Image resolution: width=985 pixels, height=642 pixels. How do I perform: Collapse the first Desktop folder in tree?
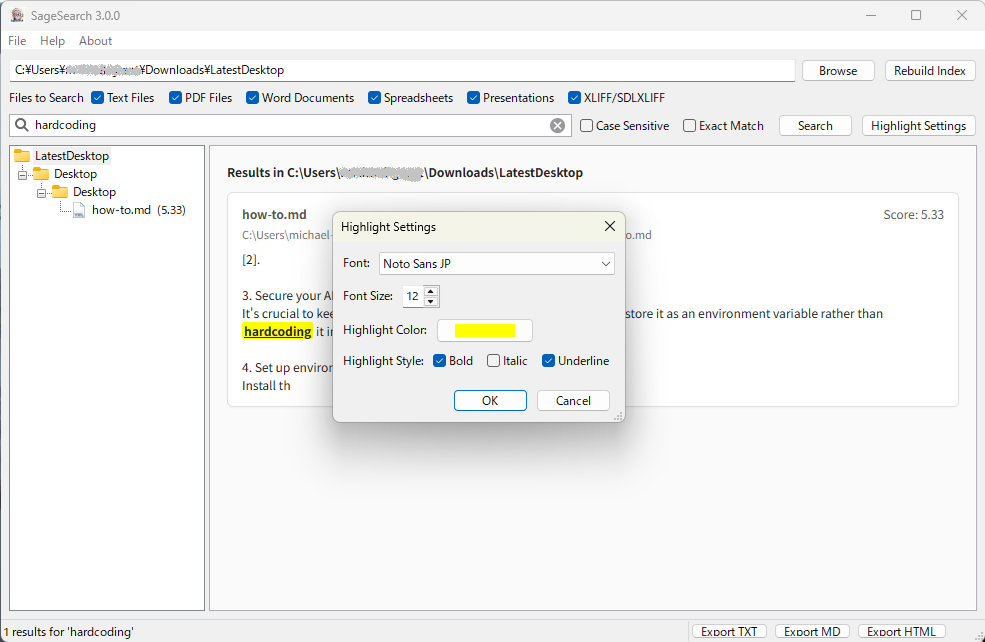click(23, 174)
